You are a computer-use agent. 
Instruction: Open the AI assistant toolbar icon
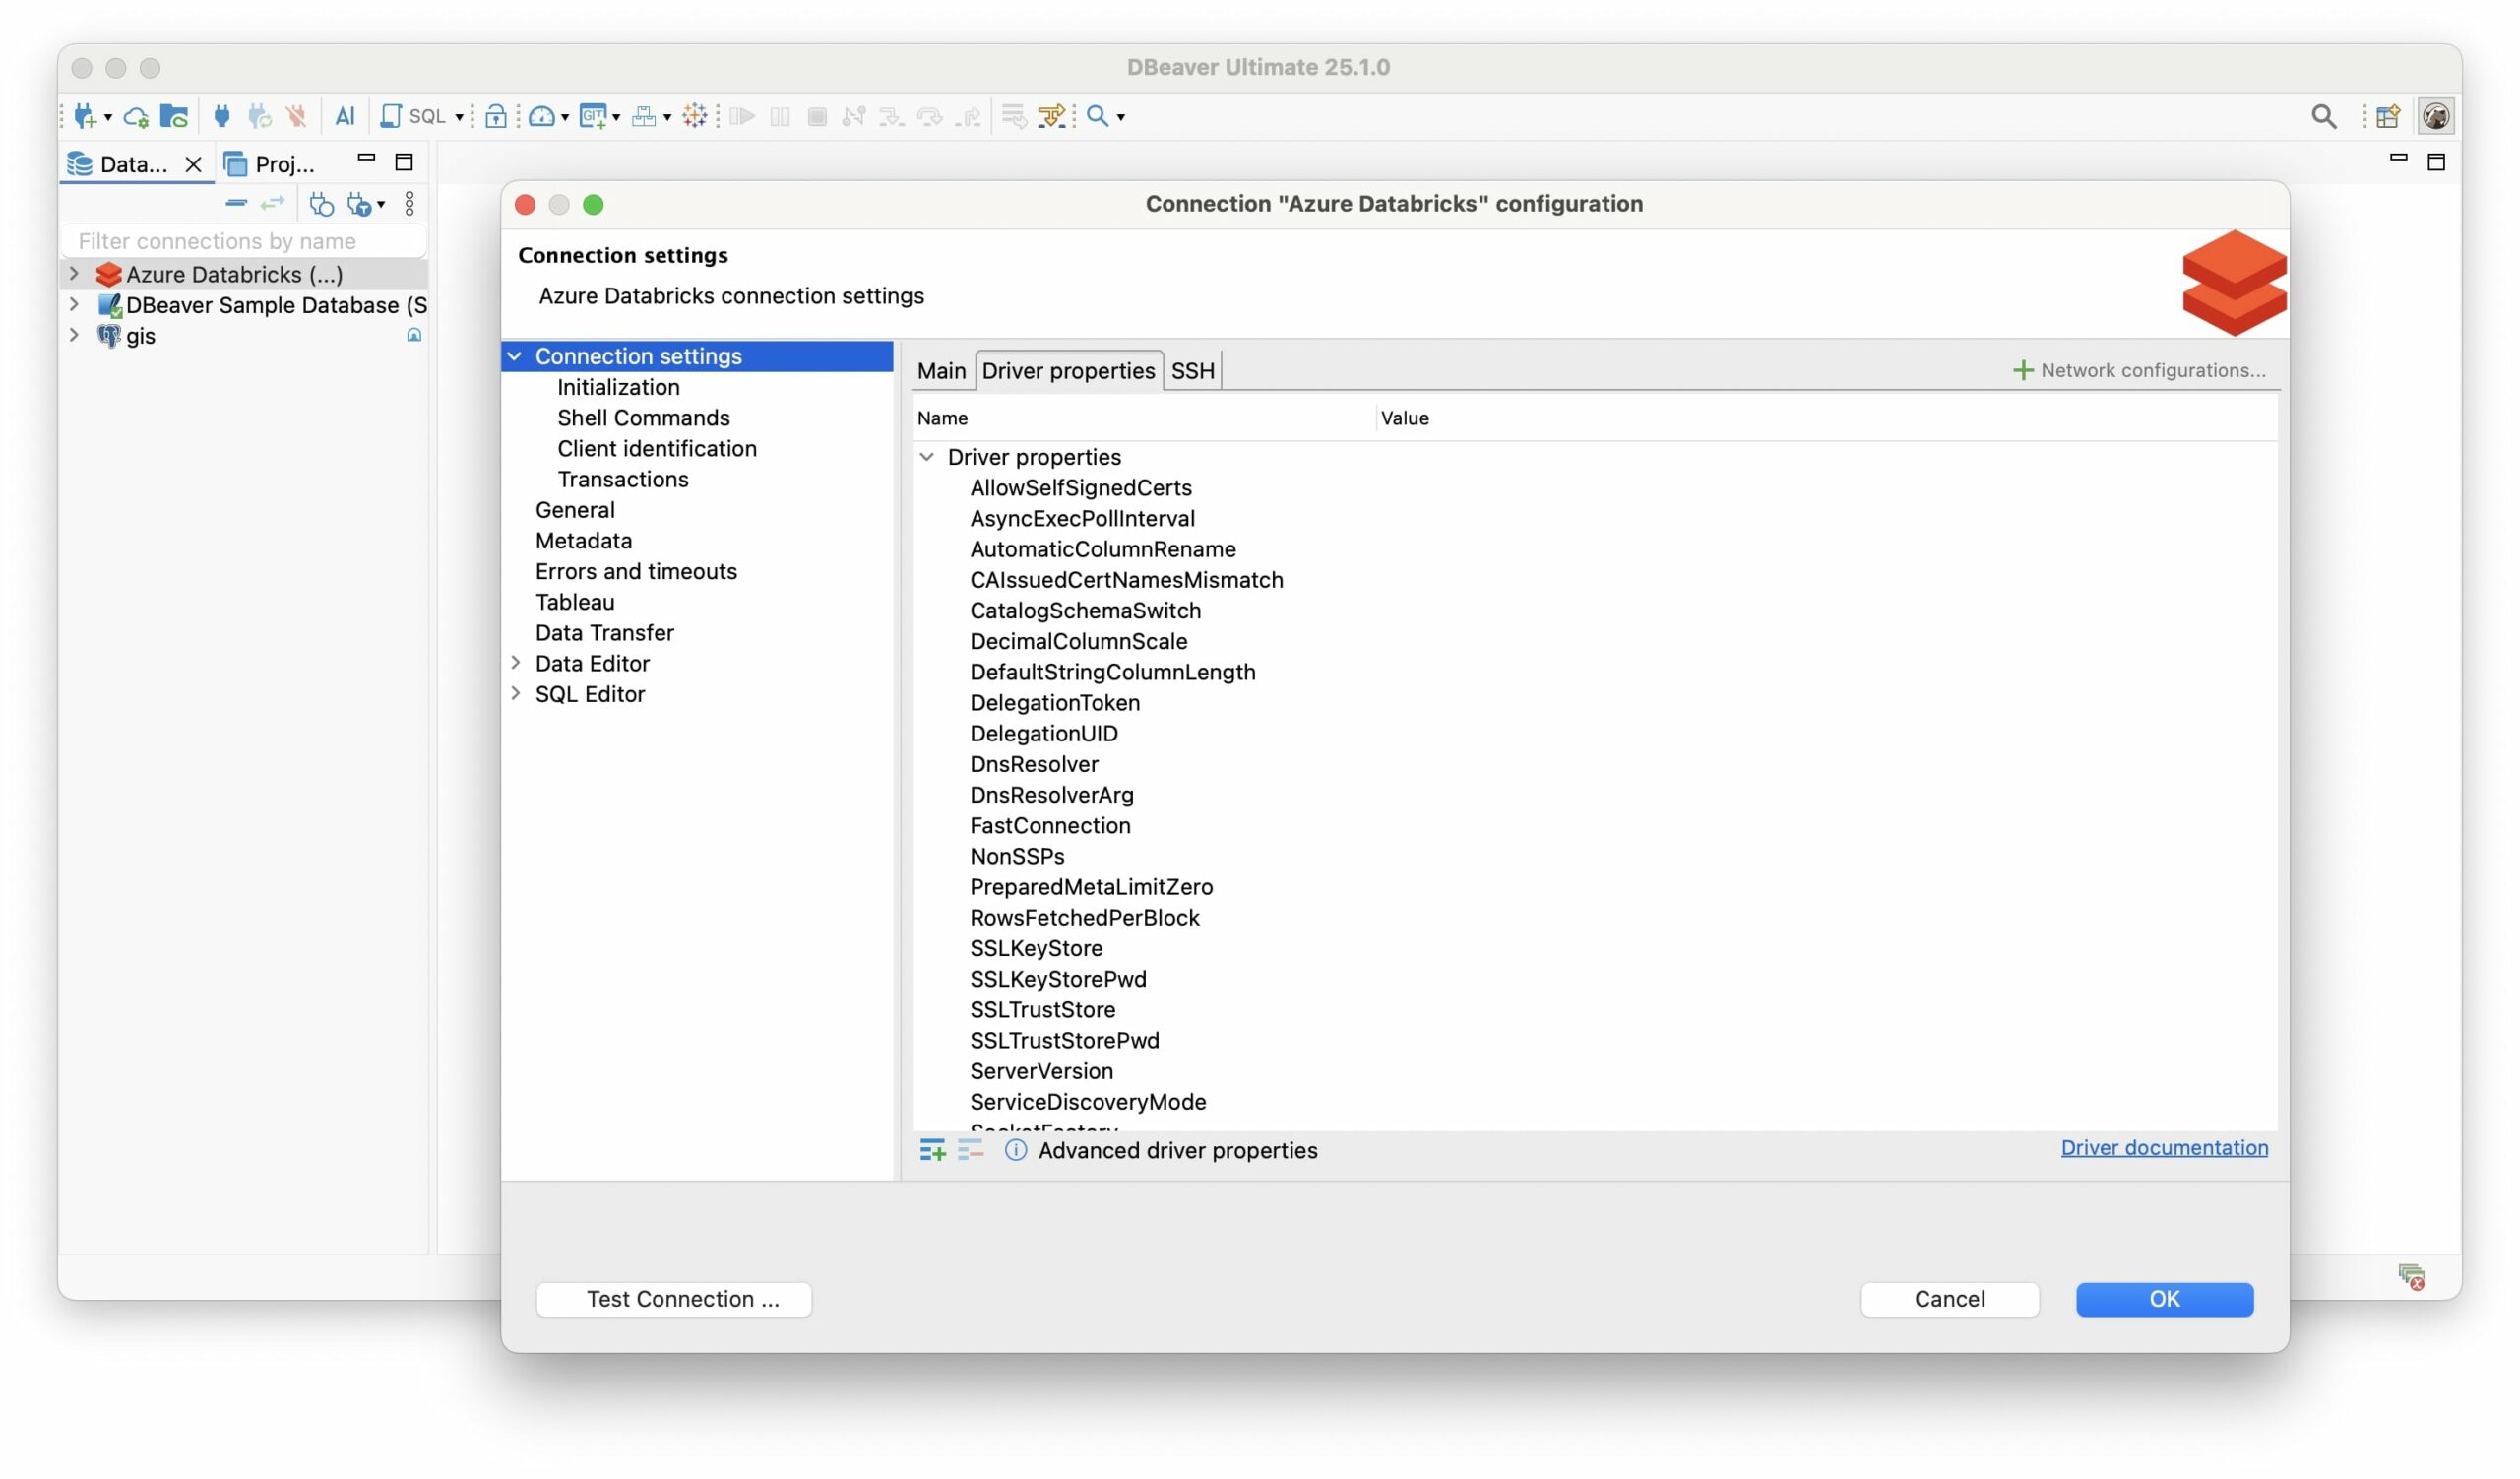(x=345, y=116)
